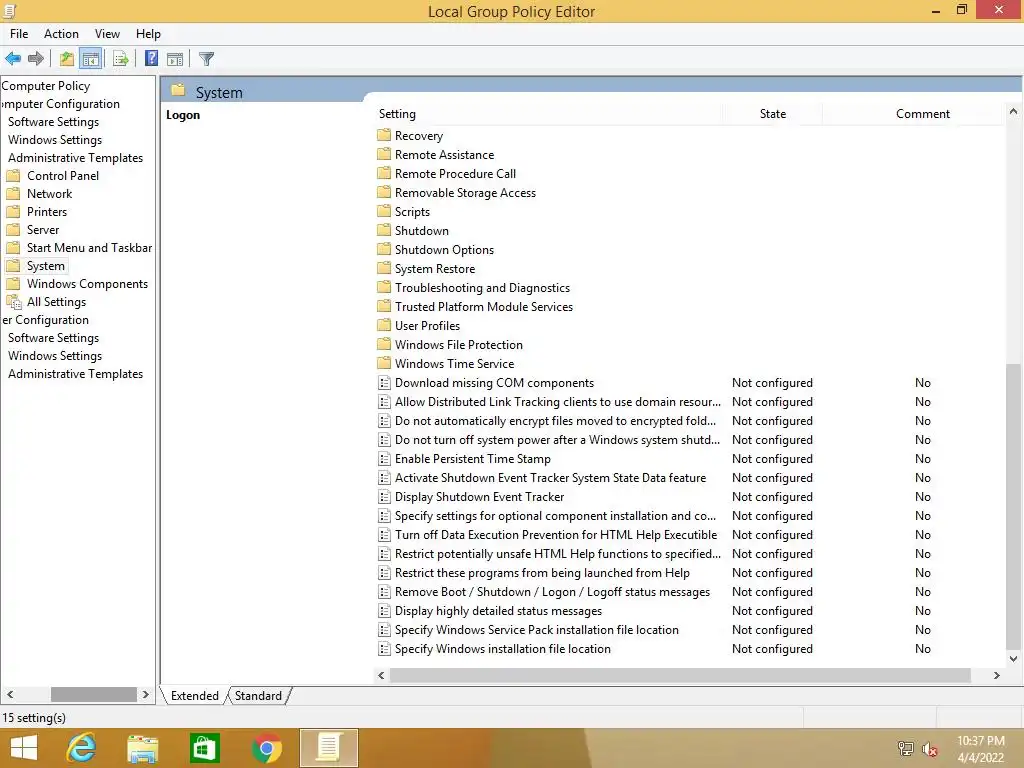The image size is (1024, 768).
Task: Open the Windows Start button
Action: (x=24, y=748)
